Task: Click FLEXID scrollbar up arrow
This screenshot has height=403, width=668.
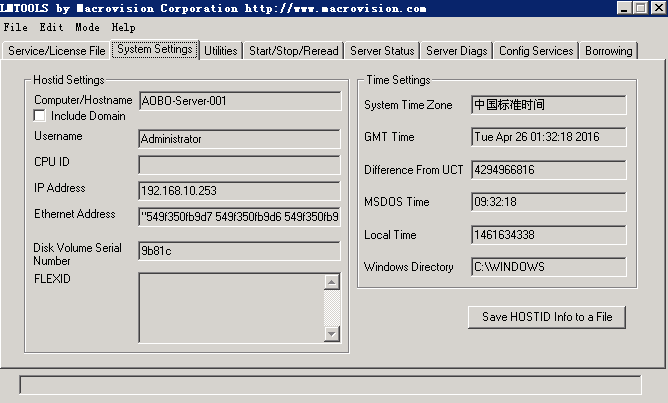Action: [332, 282]
